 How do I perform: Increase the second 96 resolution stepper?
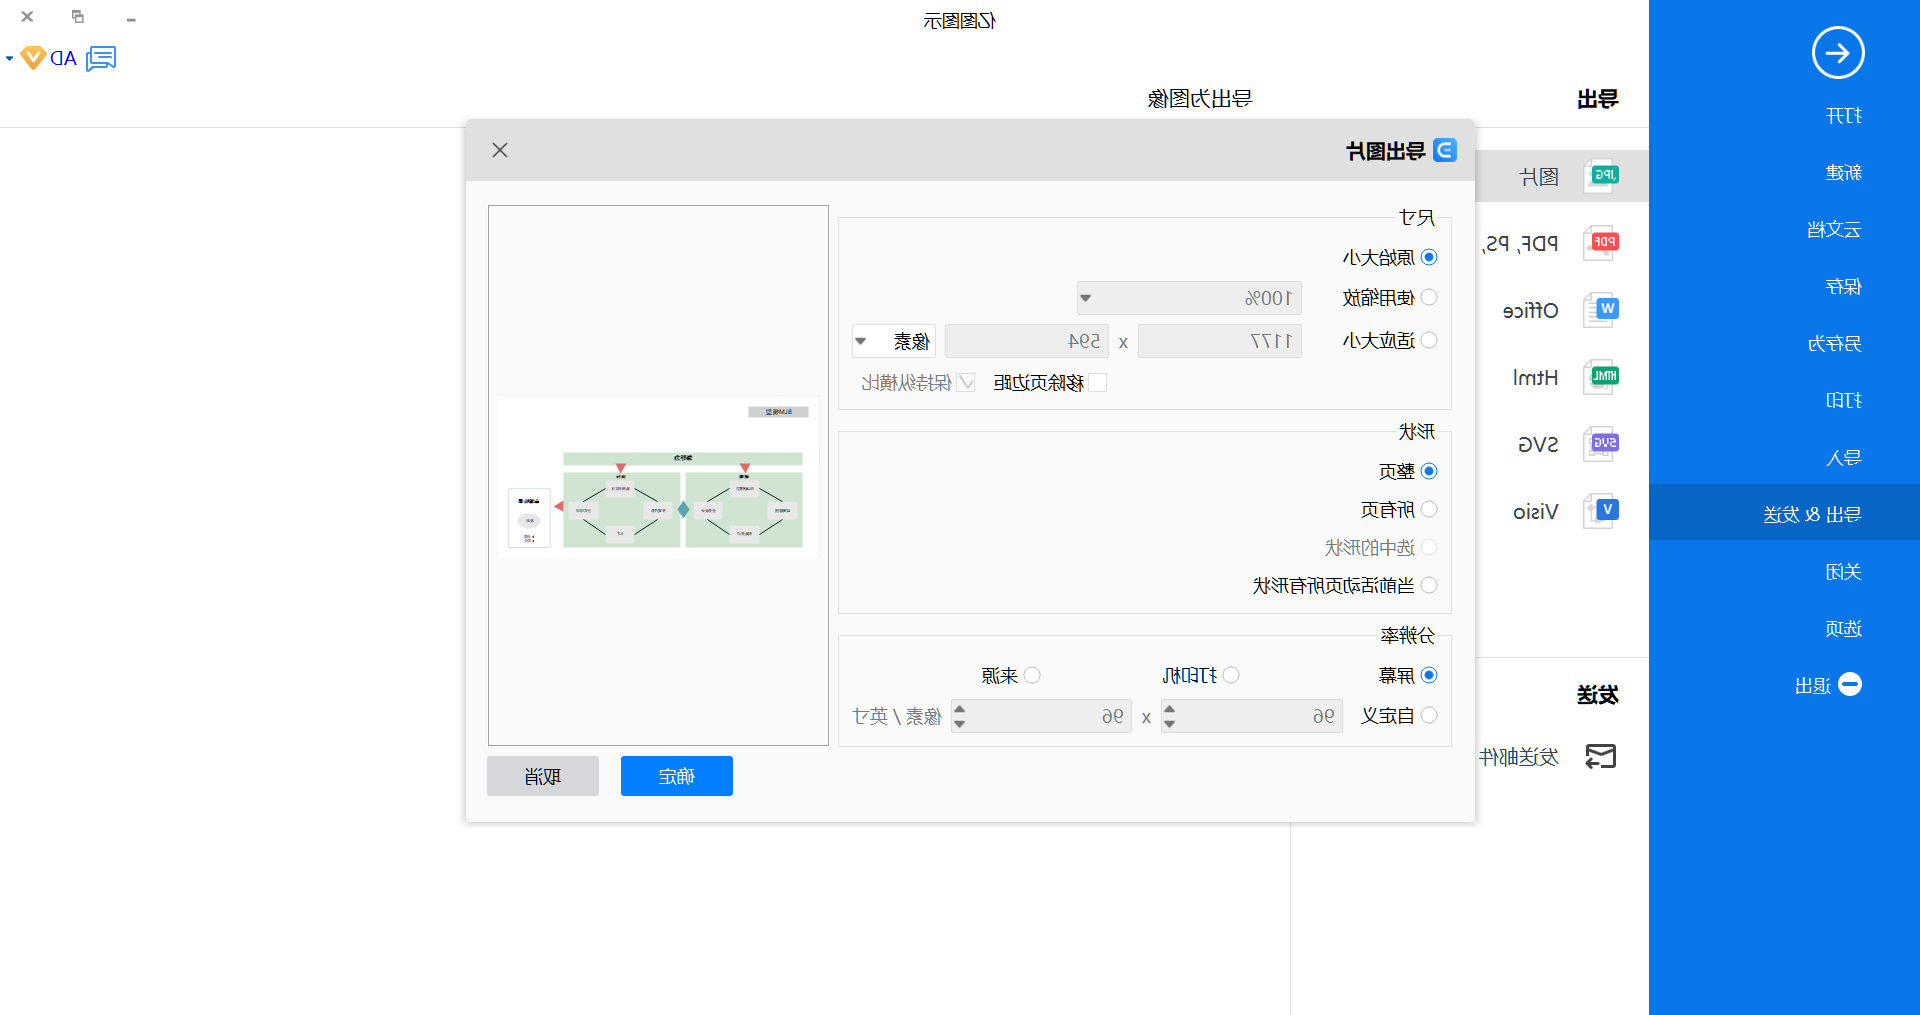tap(959, 709)
